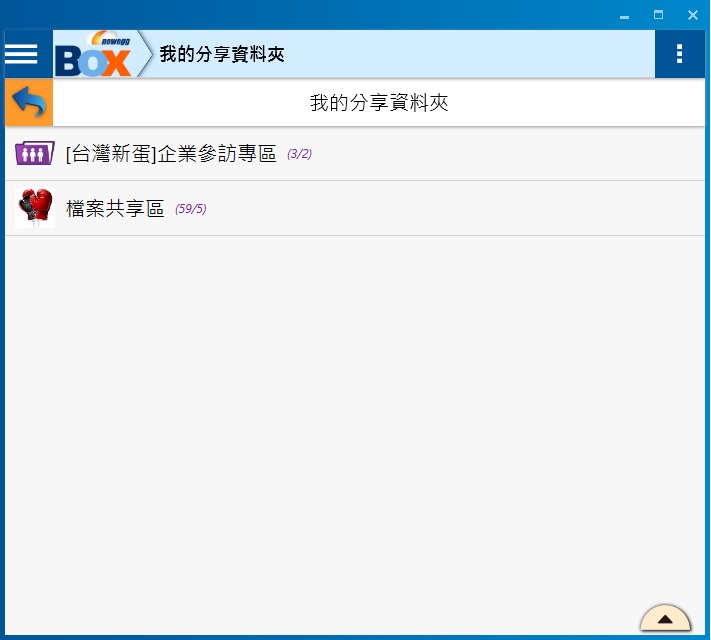Maximize the Newegg Box window

point(658,15)
